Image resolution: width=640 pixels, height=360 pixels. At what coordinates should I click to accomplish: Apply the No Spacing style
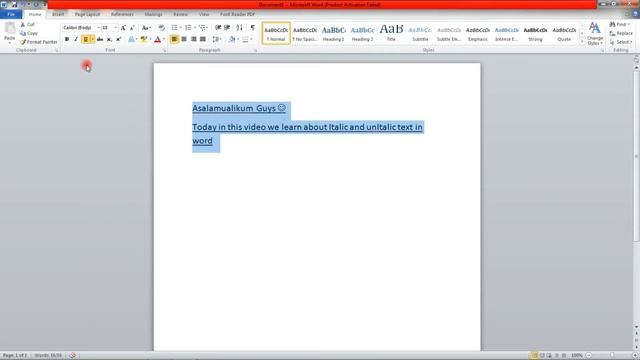[x=305, y=33]
